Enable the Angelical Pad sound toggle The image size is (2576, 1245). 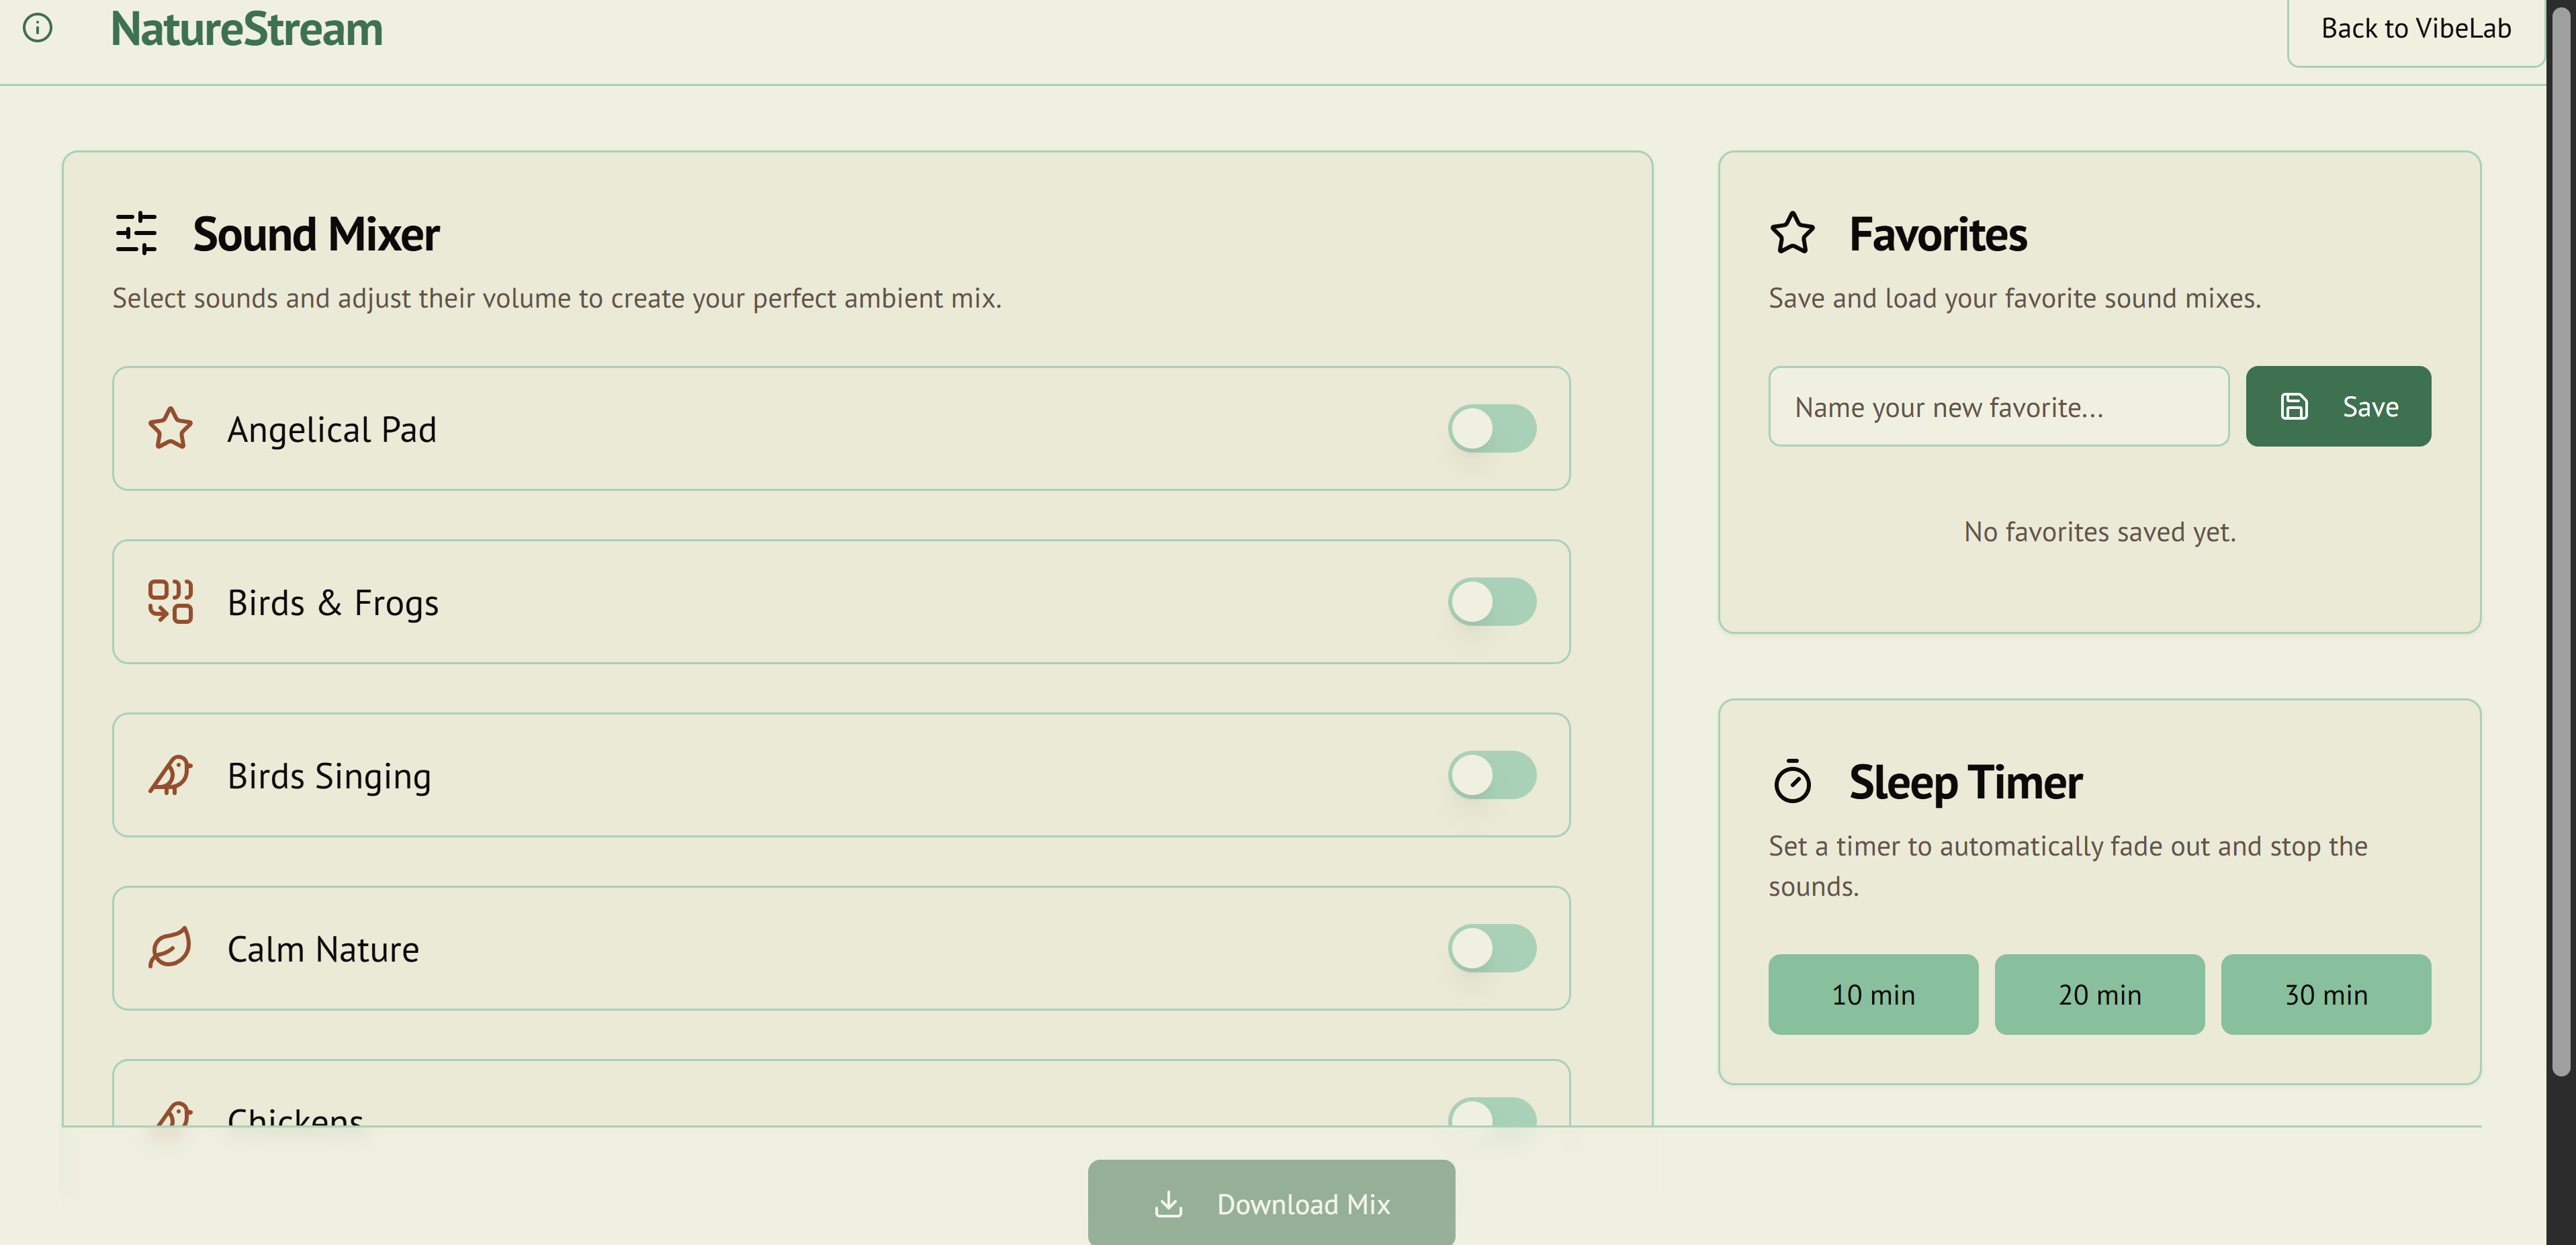(x=1492, y=429)
